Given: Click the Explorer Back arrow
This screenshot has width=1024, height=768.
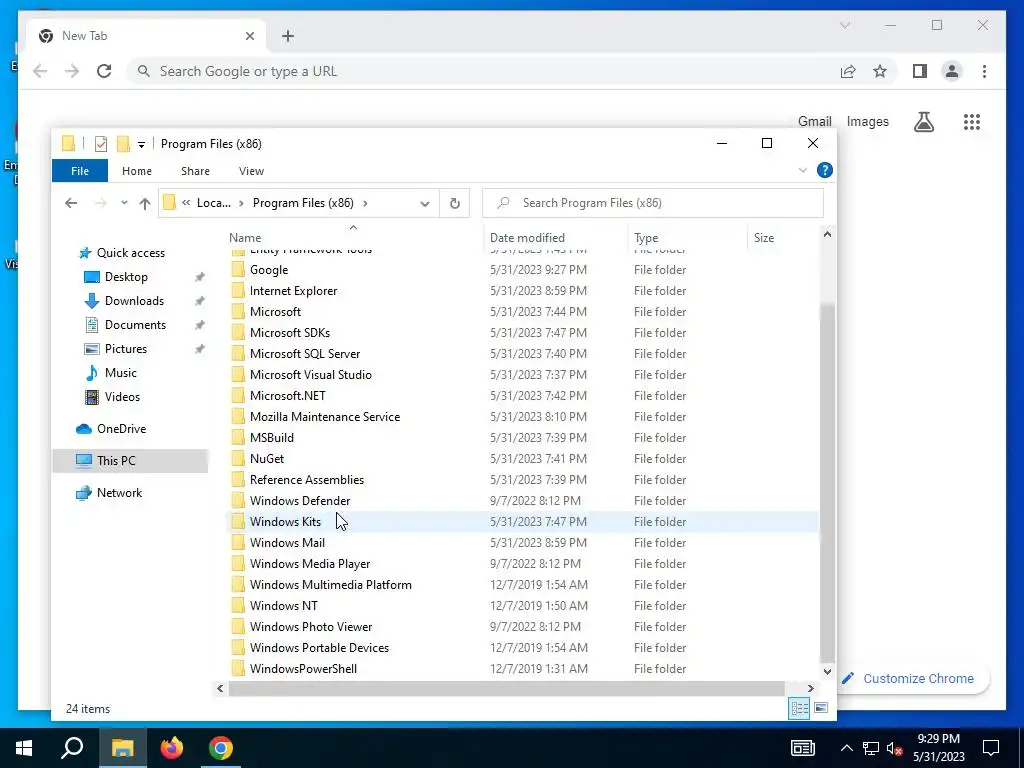Looking at the screenshot, I should point(71,203).
